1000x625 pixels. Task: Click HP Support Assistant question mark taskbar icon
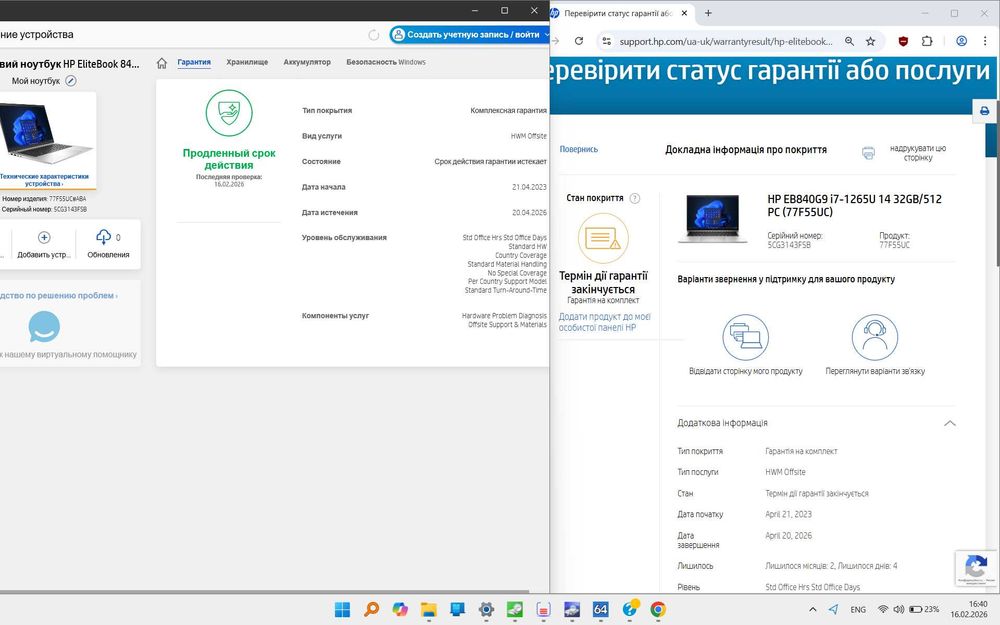(630, 609)
